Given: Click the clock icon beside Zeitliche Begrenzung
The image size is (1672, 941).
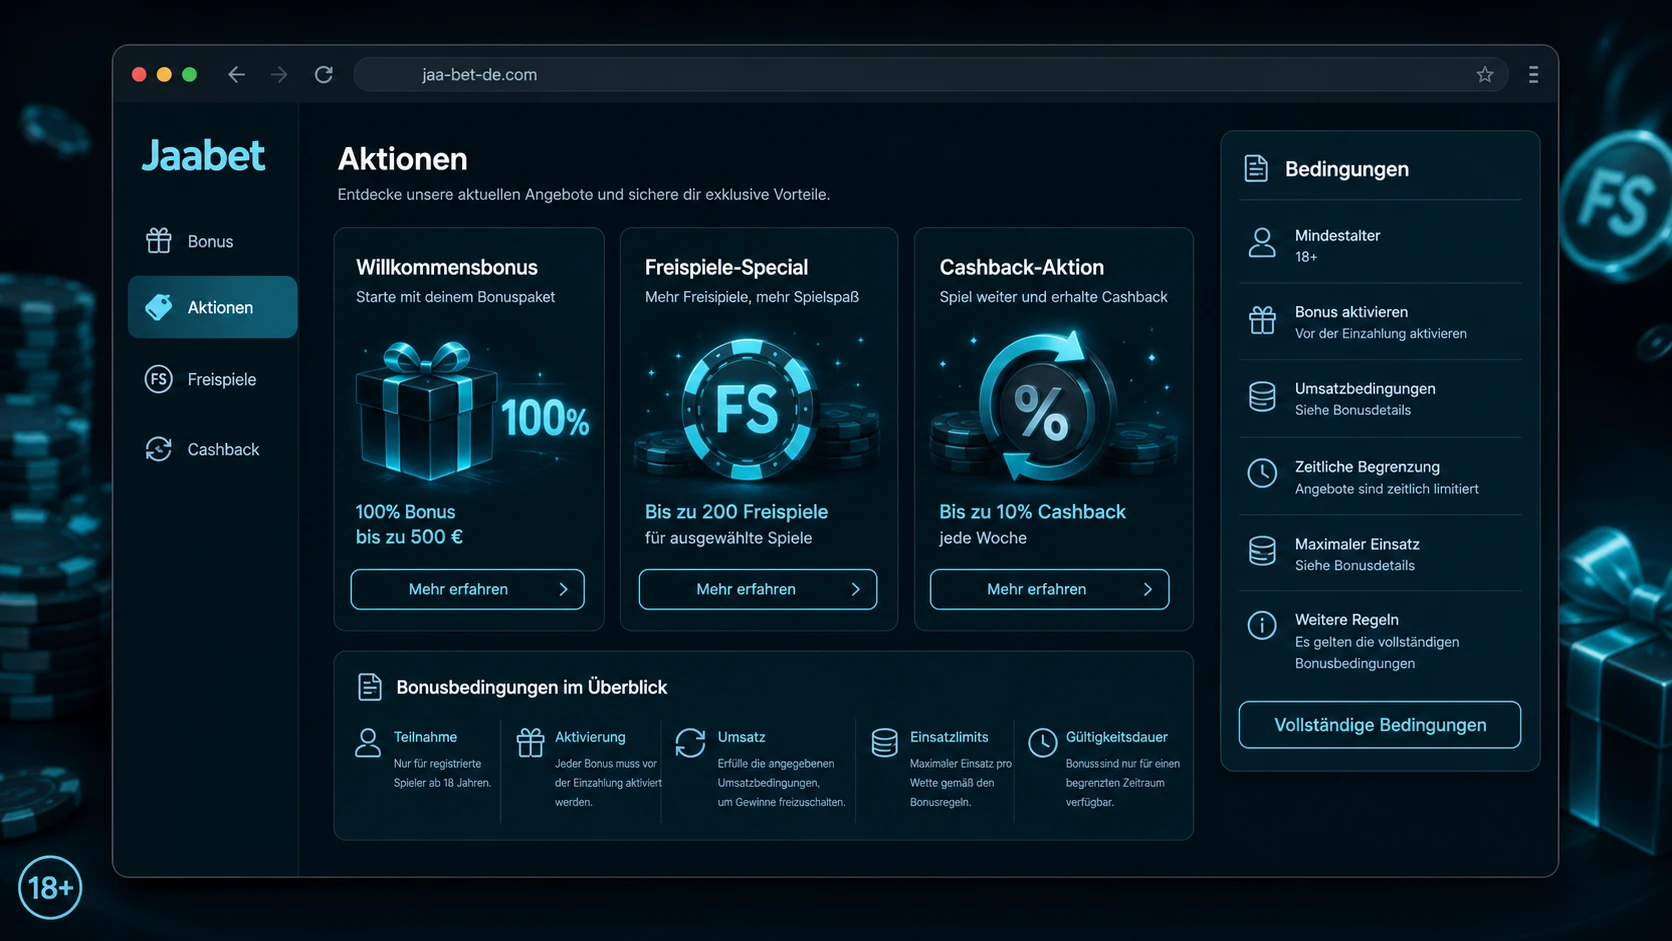Looking at the screenshot, I should (x=1262, y=473).
